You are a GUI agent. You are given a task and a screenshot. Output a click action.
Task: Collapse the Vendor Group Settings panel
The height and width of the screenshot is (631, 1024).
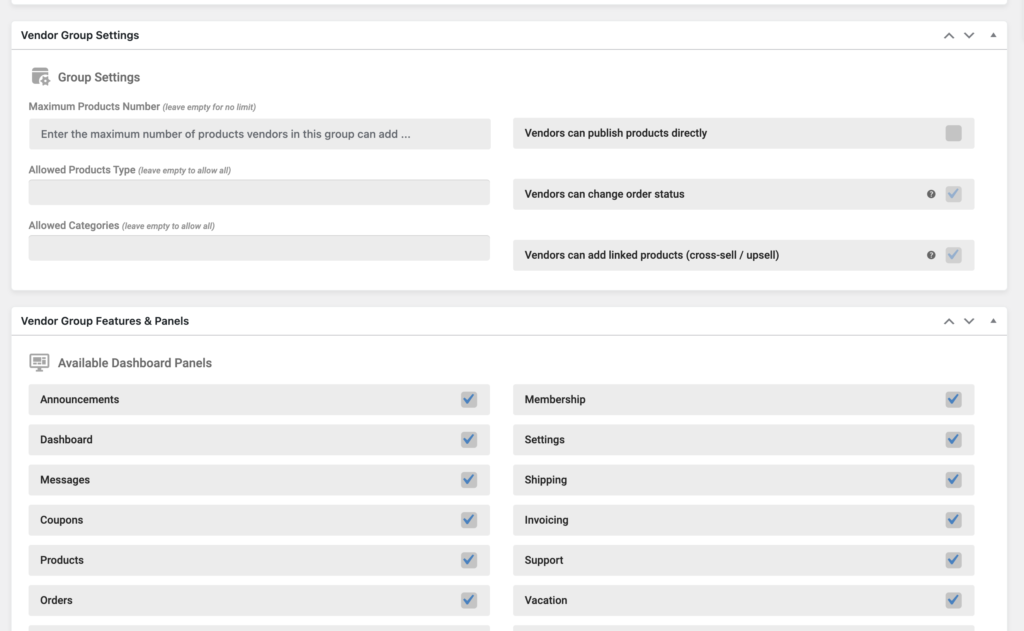(x=993, y=35)
